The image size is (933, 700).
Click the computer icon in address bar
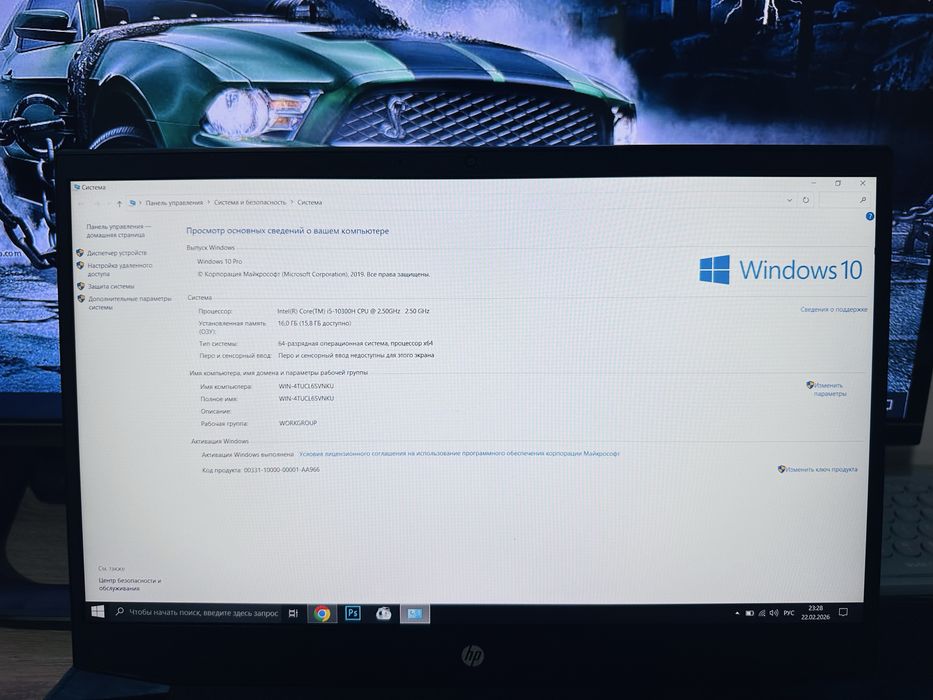click(x=133, y=203)
